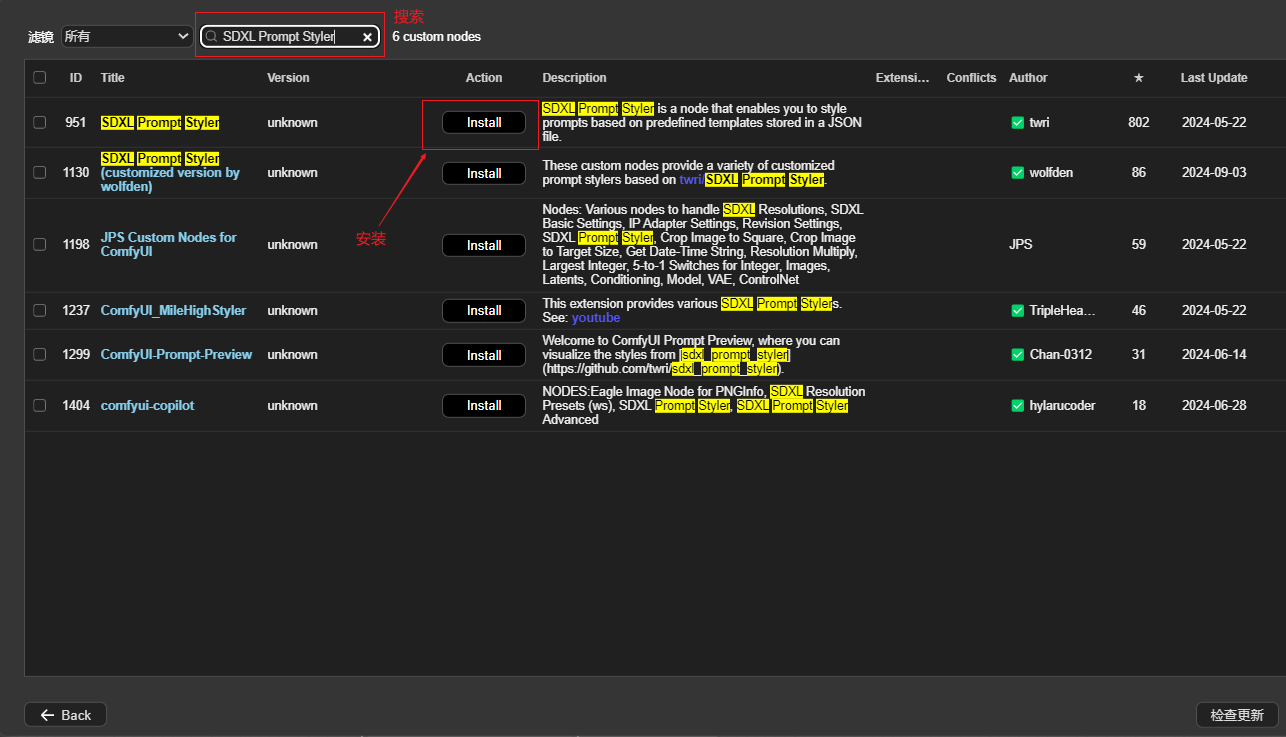This screenshot has height=737, width=1286.
Task: Focus the SDXL Prompt Styler search field
Action: click(289, 36)
